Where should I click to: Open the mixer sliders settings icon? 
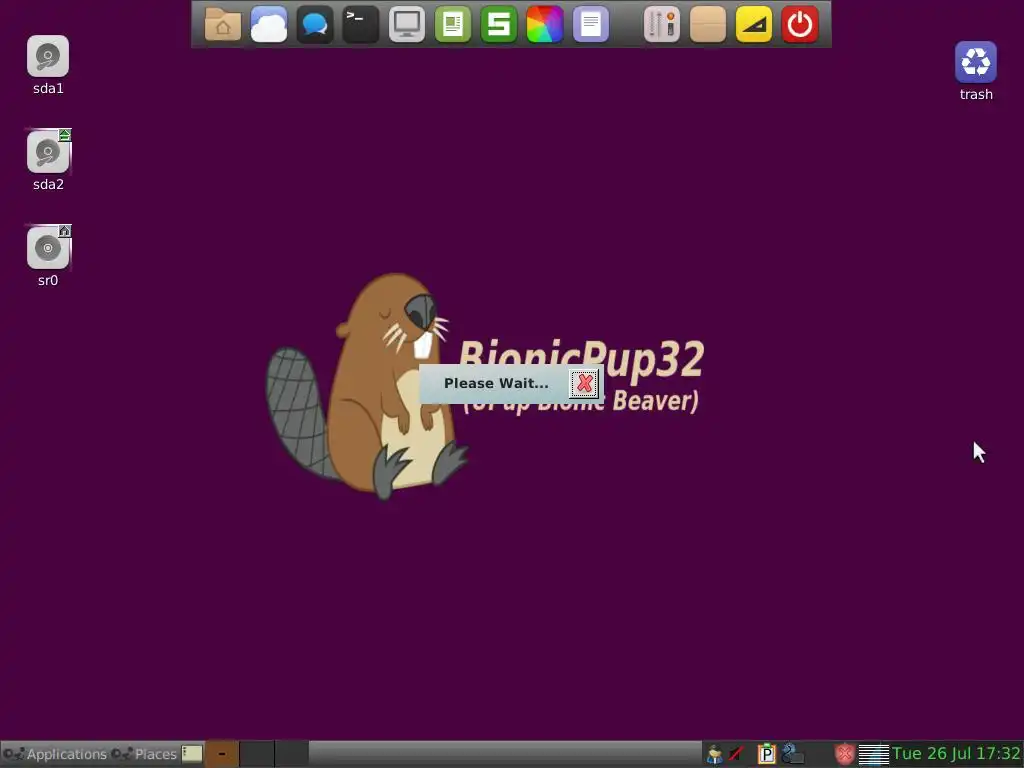(x=662, y=25)
